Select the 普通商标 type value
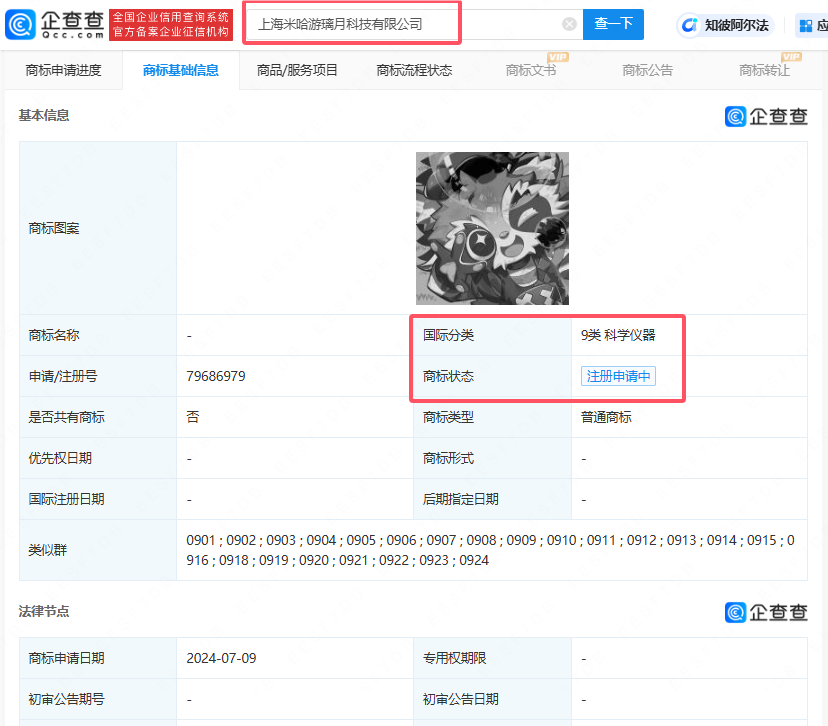The height and width of the screenshot is (726, 828). tap(606, 417)
